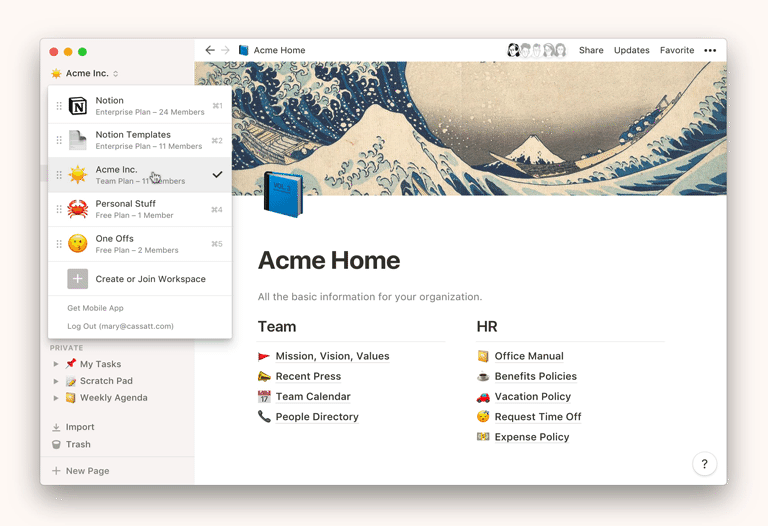Toggle Favorite for this page

tap(676, 50)
